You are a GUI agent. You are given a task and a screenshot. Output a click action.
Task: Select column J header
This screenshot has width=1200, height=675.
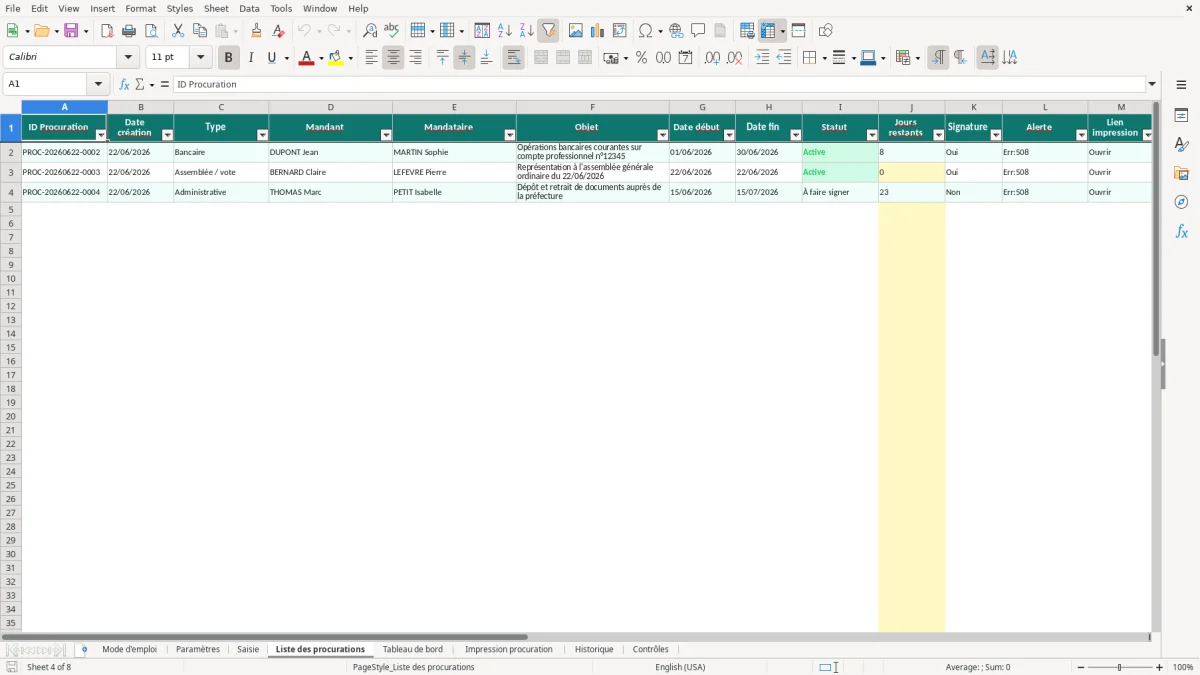click(x=911, y=107)
